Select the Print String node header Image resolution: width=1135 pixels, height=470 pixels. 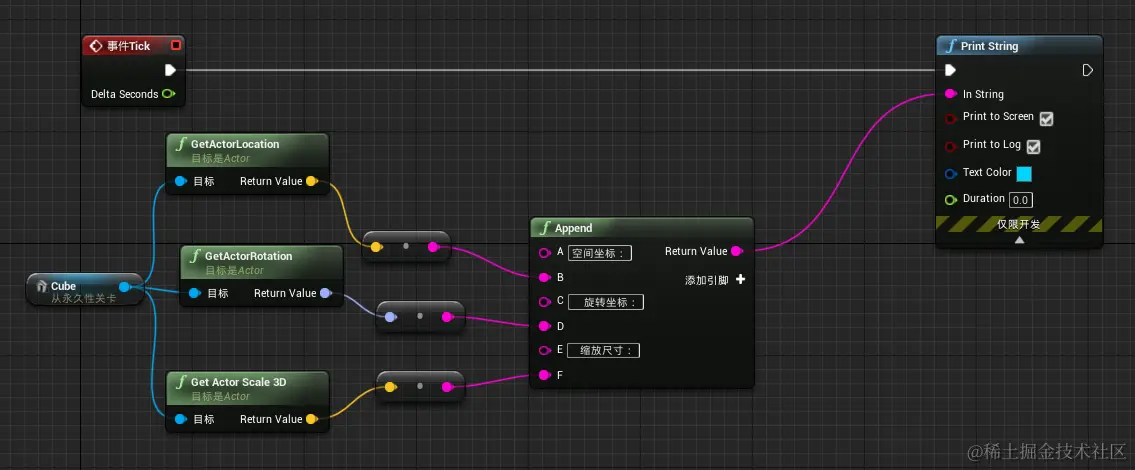(x=1019, y=46)
